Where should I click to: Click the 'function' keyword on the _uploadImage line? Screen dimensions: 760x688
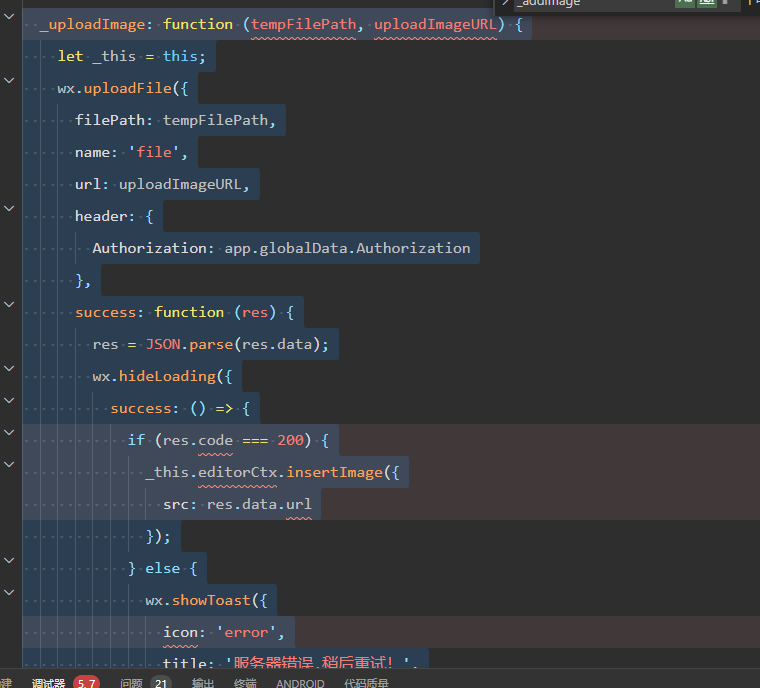pos(198,24)
